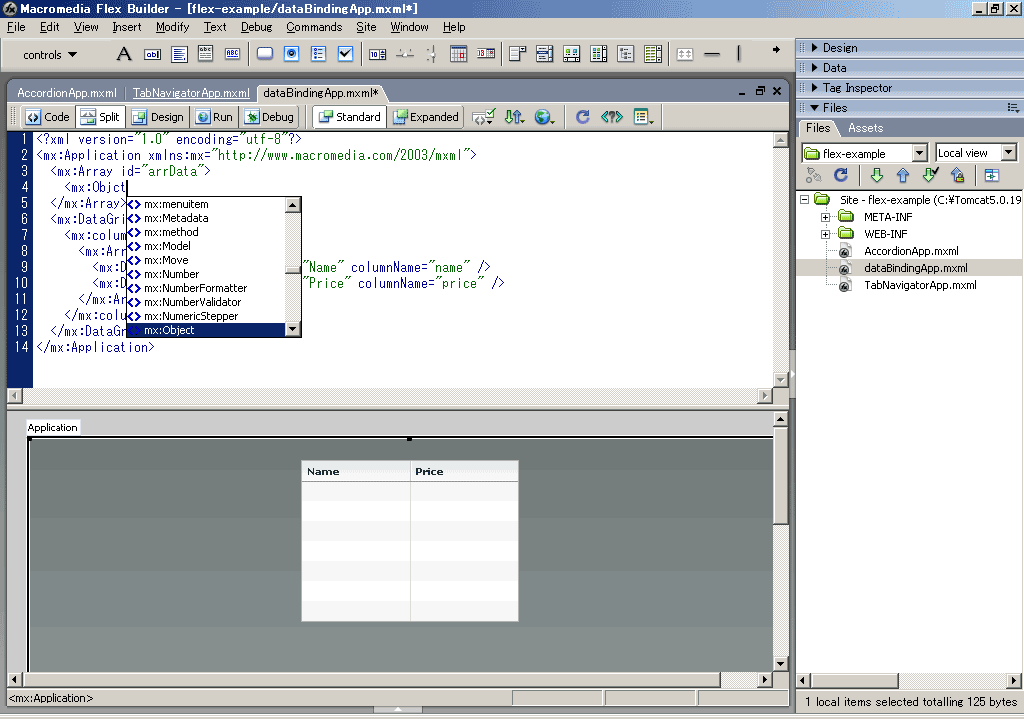Viewport: 1024px width, 719px height.
Task: Insert a vertical slider control
Action: [x=431, y=54]
